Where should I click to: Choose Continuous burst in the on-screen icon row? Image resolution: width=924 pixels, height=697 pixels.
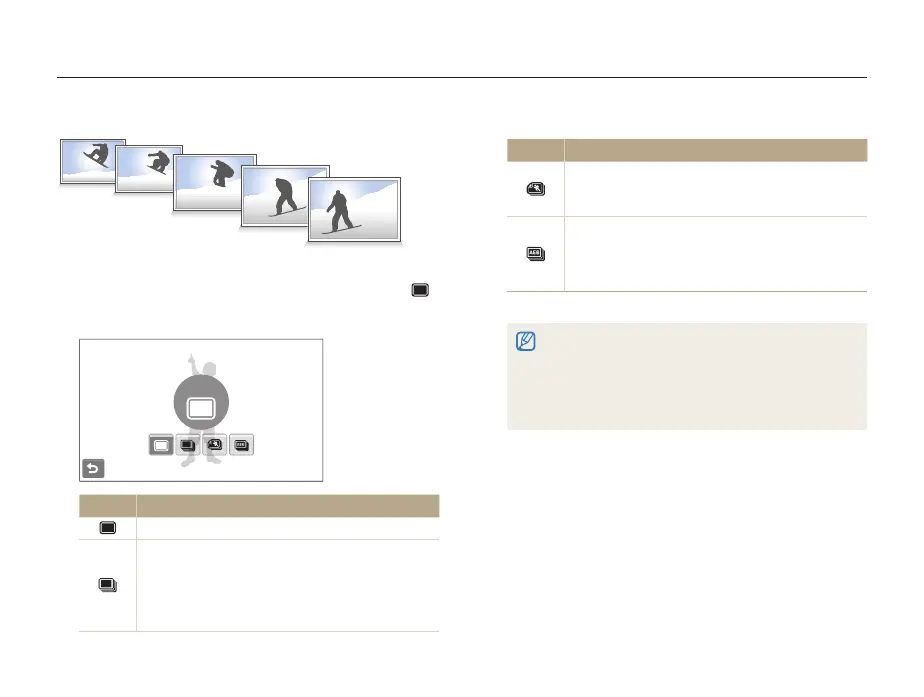(188, 445)
